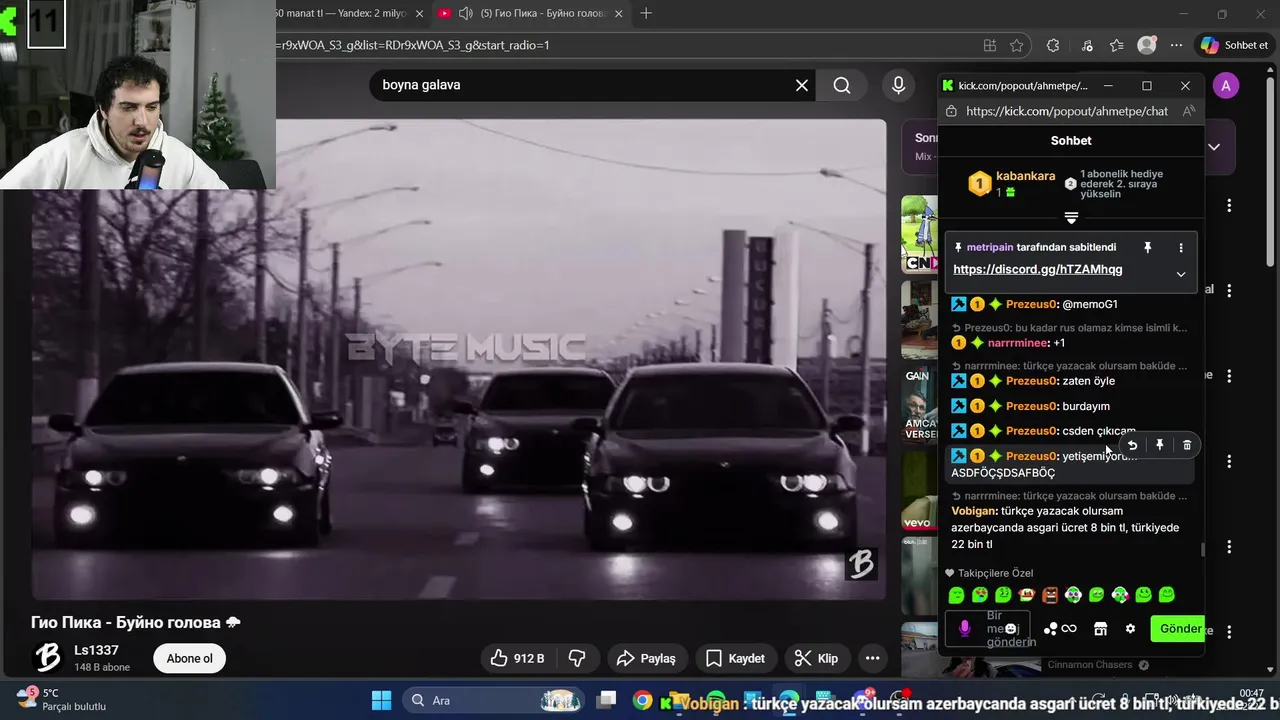
Task: Open Ls1337 channel avatar
Action: pos(47,657)
